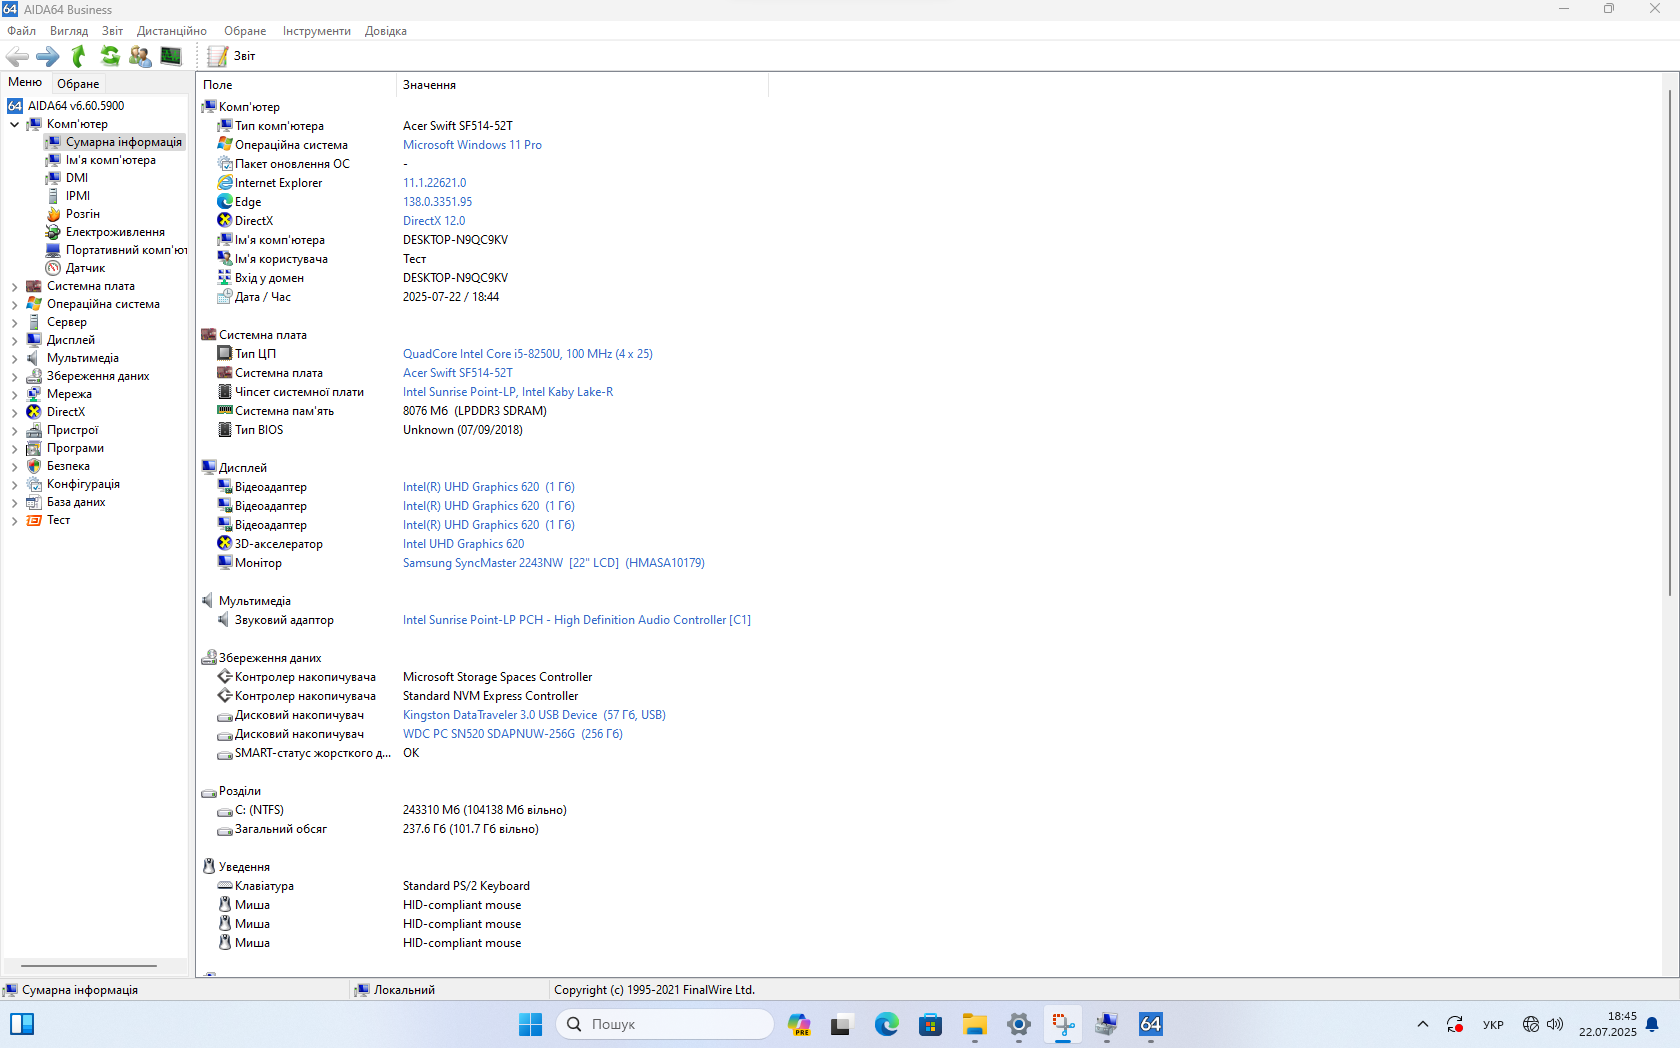Image resolution: width=1680 pixels, height=1048 pixels.
Task: Click the Значення column header
Action: [x=430, y=85]
